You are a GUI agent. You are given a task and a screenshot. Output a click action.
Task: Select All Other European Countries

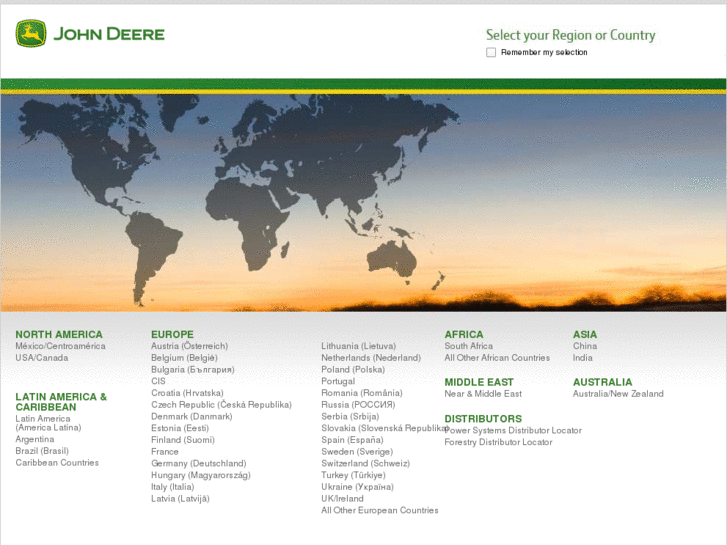tap(380, 510)
